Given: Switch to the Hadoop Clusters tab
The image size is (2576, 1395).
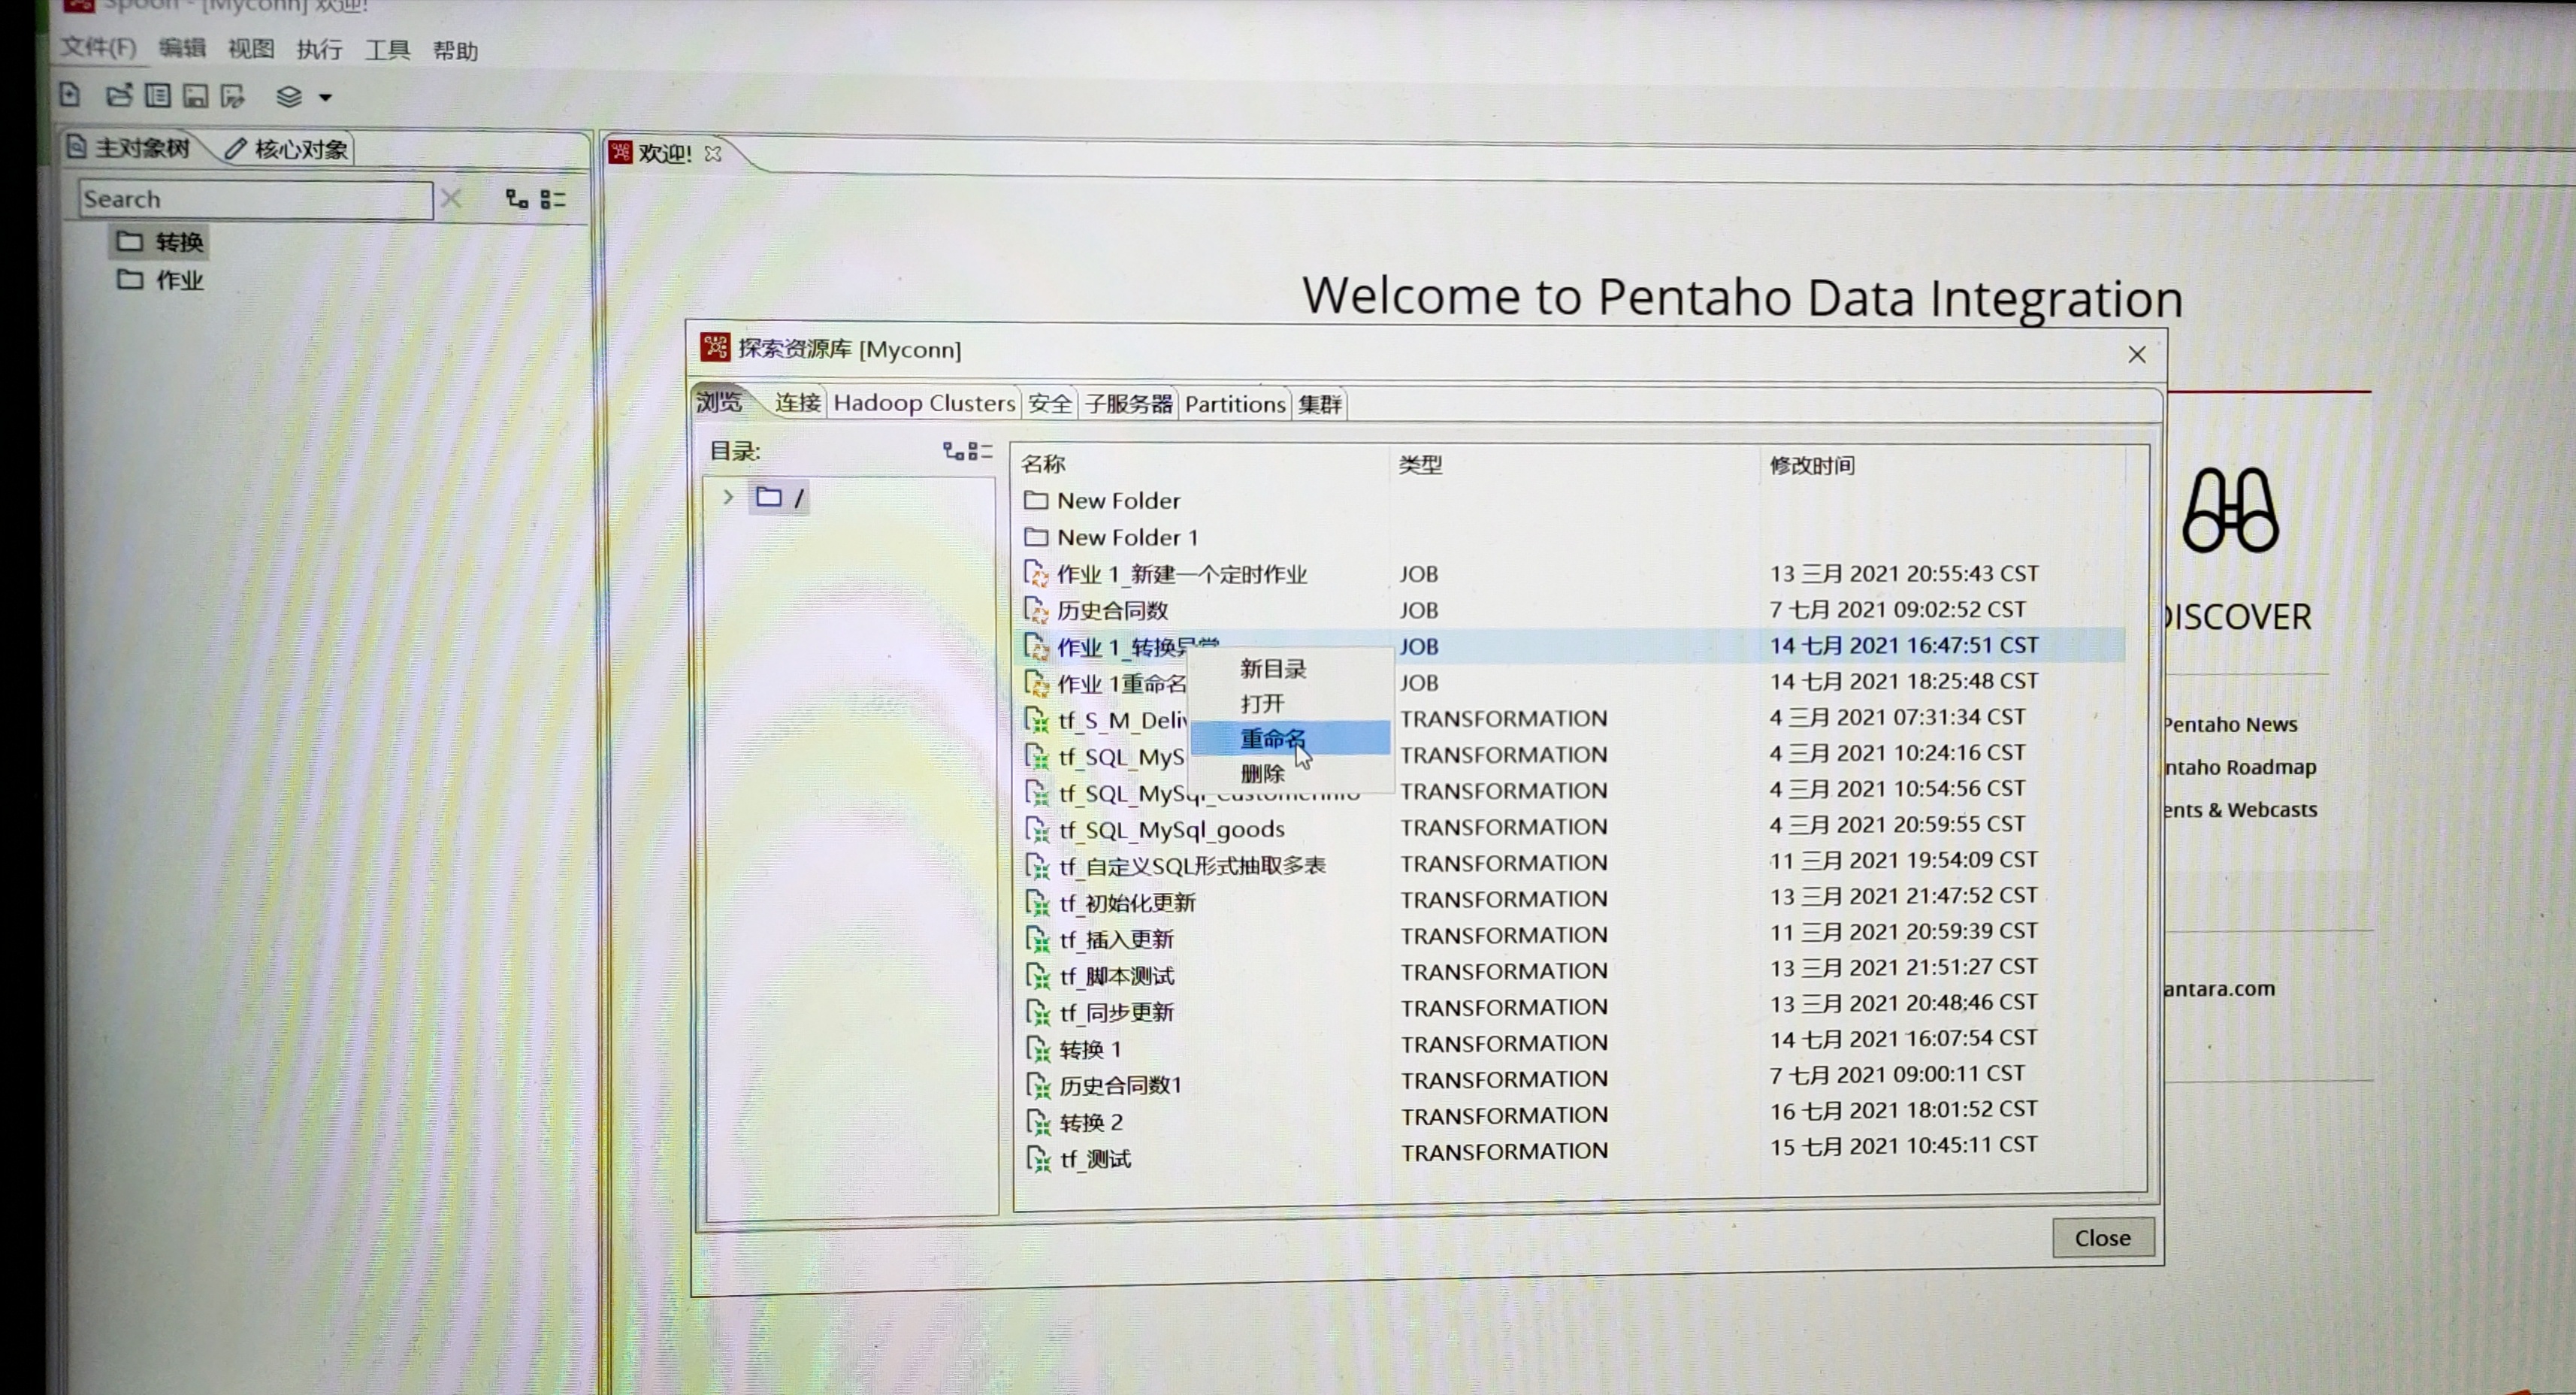Looking at the screenshot, I should tap(924, 403).
